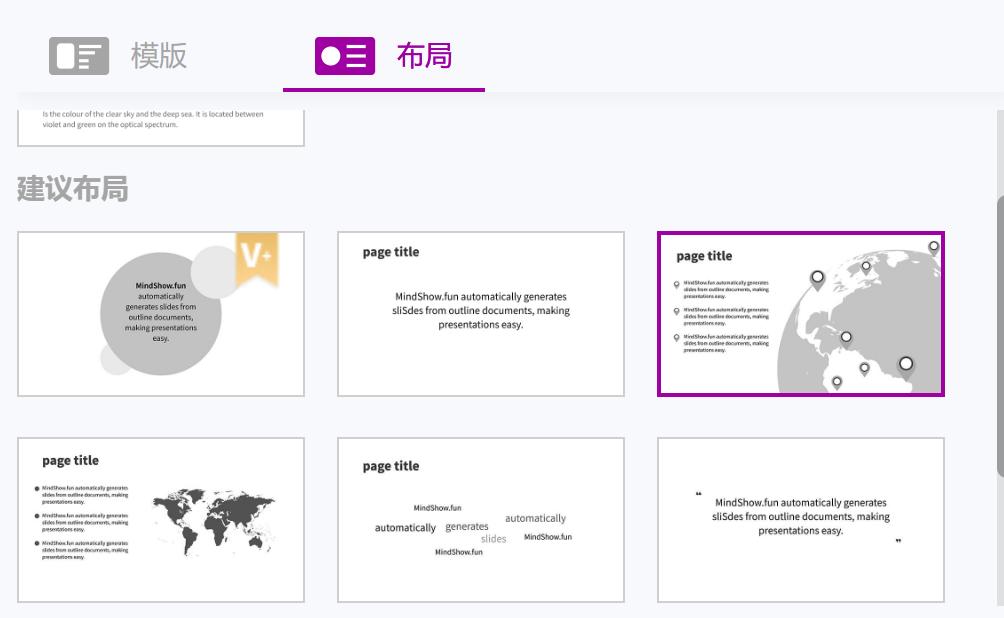
Task: Pick the quote-style layout
Action: (x=800, y=519)
